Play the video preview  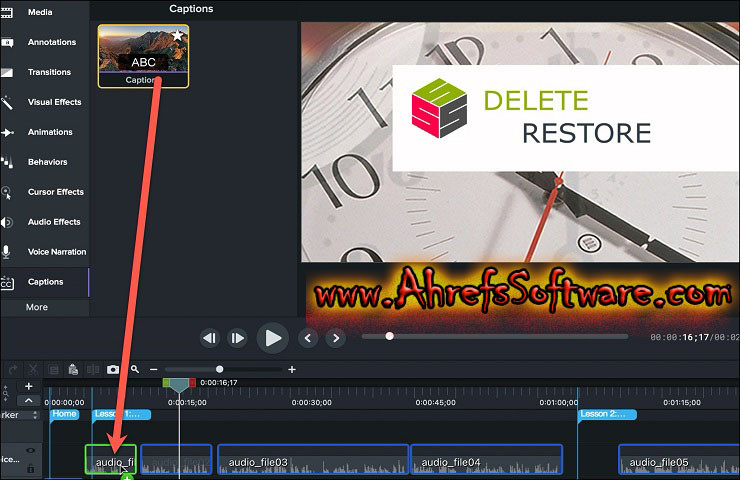(x=273, y=338)
